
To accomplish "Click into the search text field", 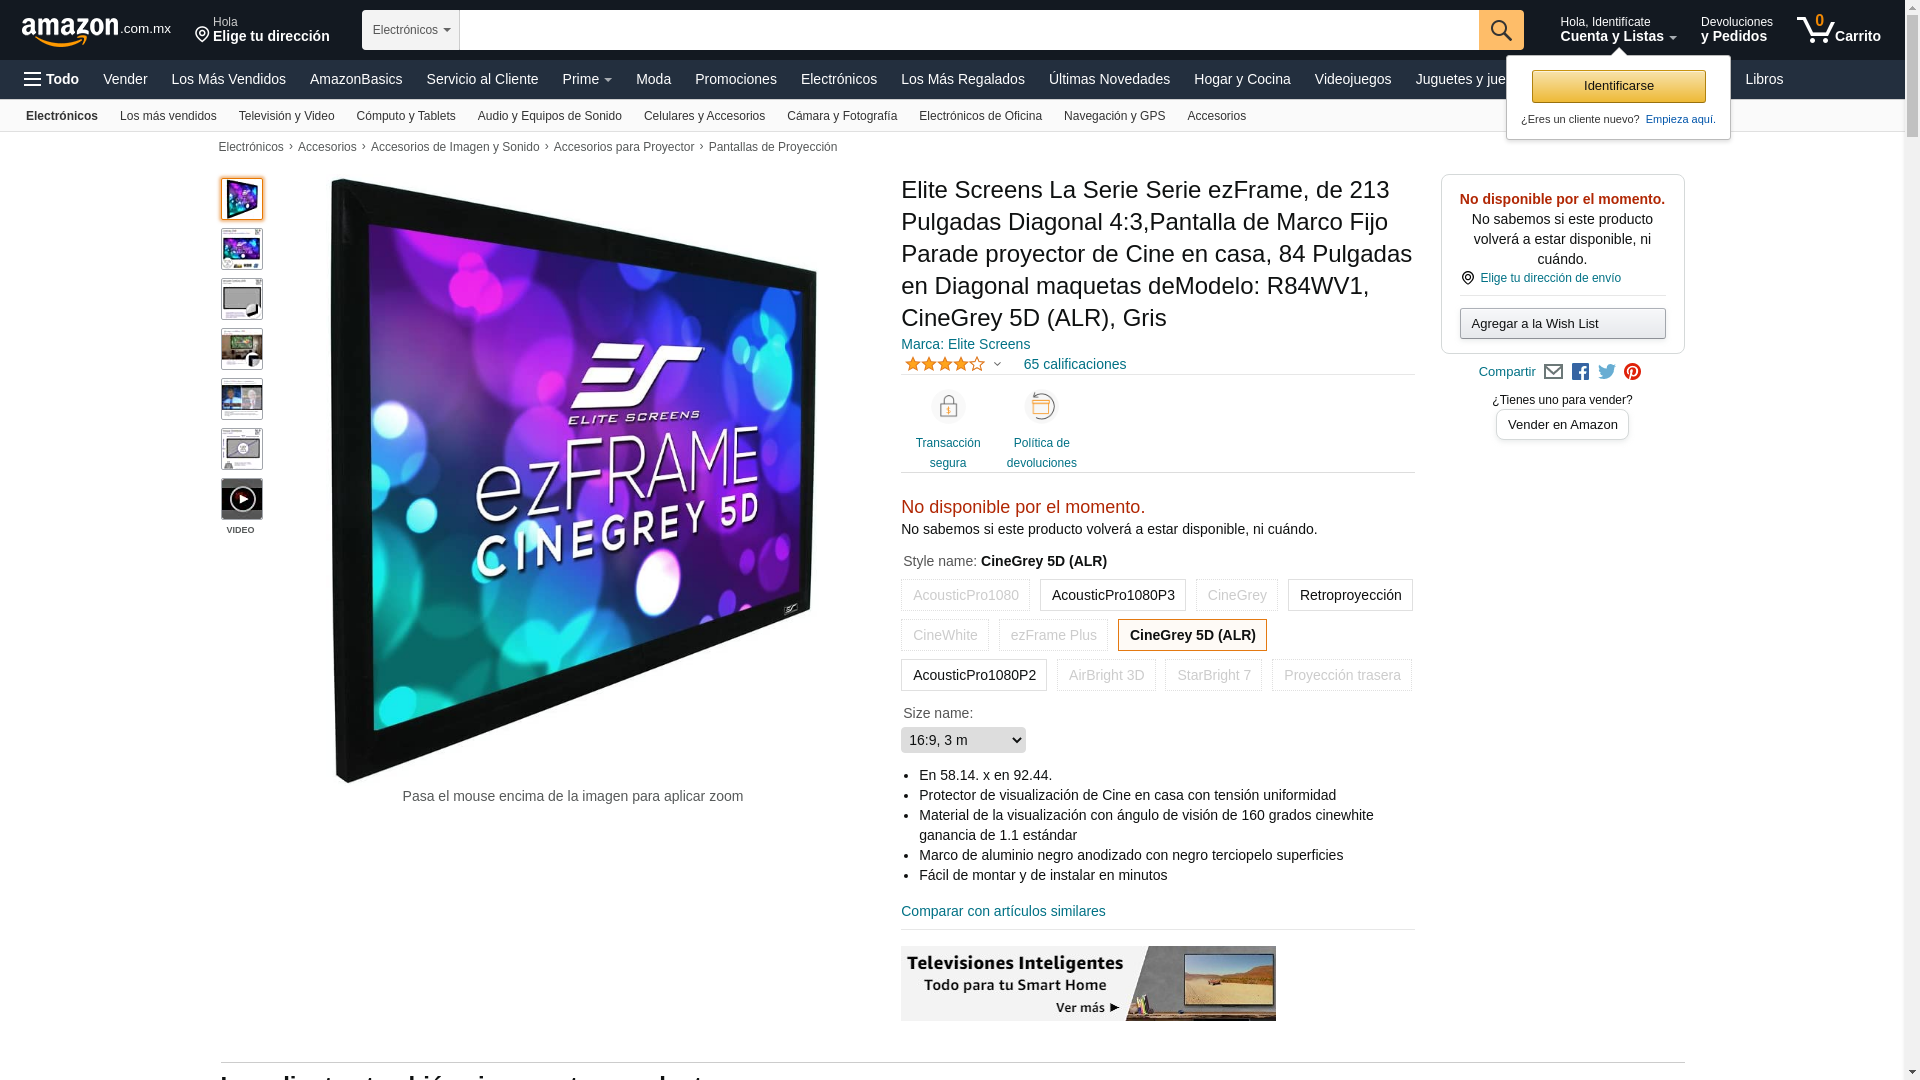I will tap(969, 30).
